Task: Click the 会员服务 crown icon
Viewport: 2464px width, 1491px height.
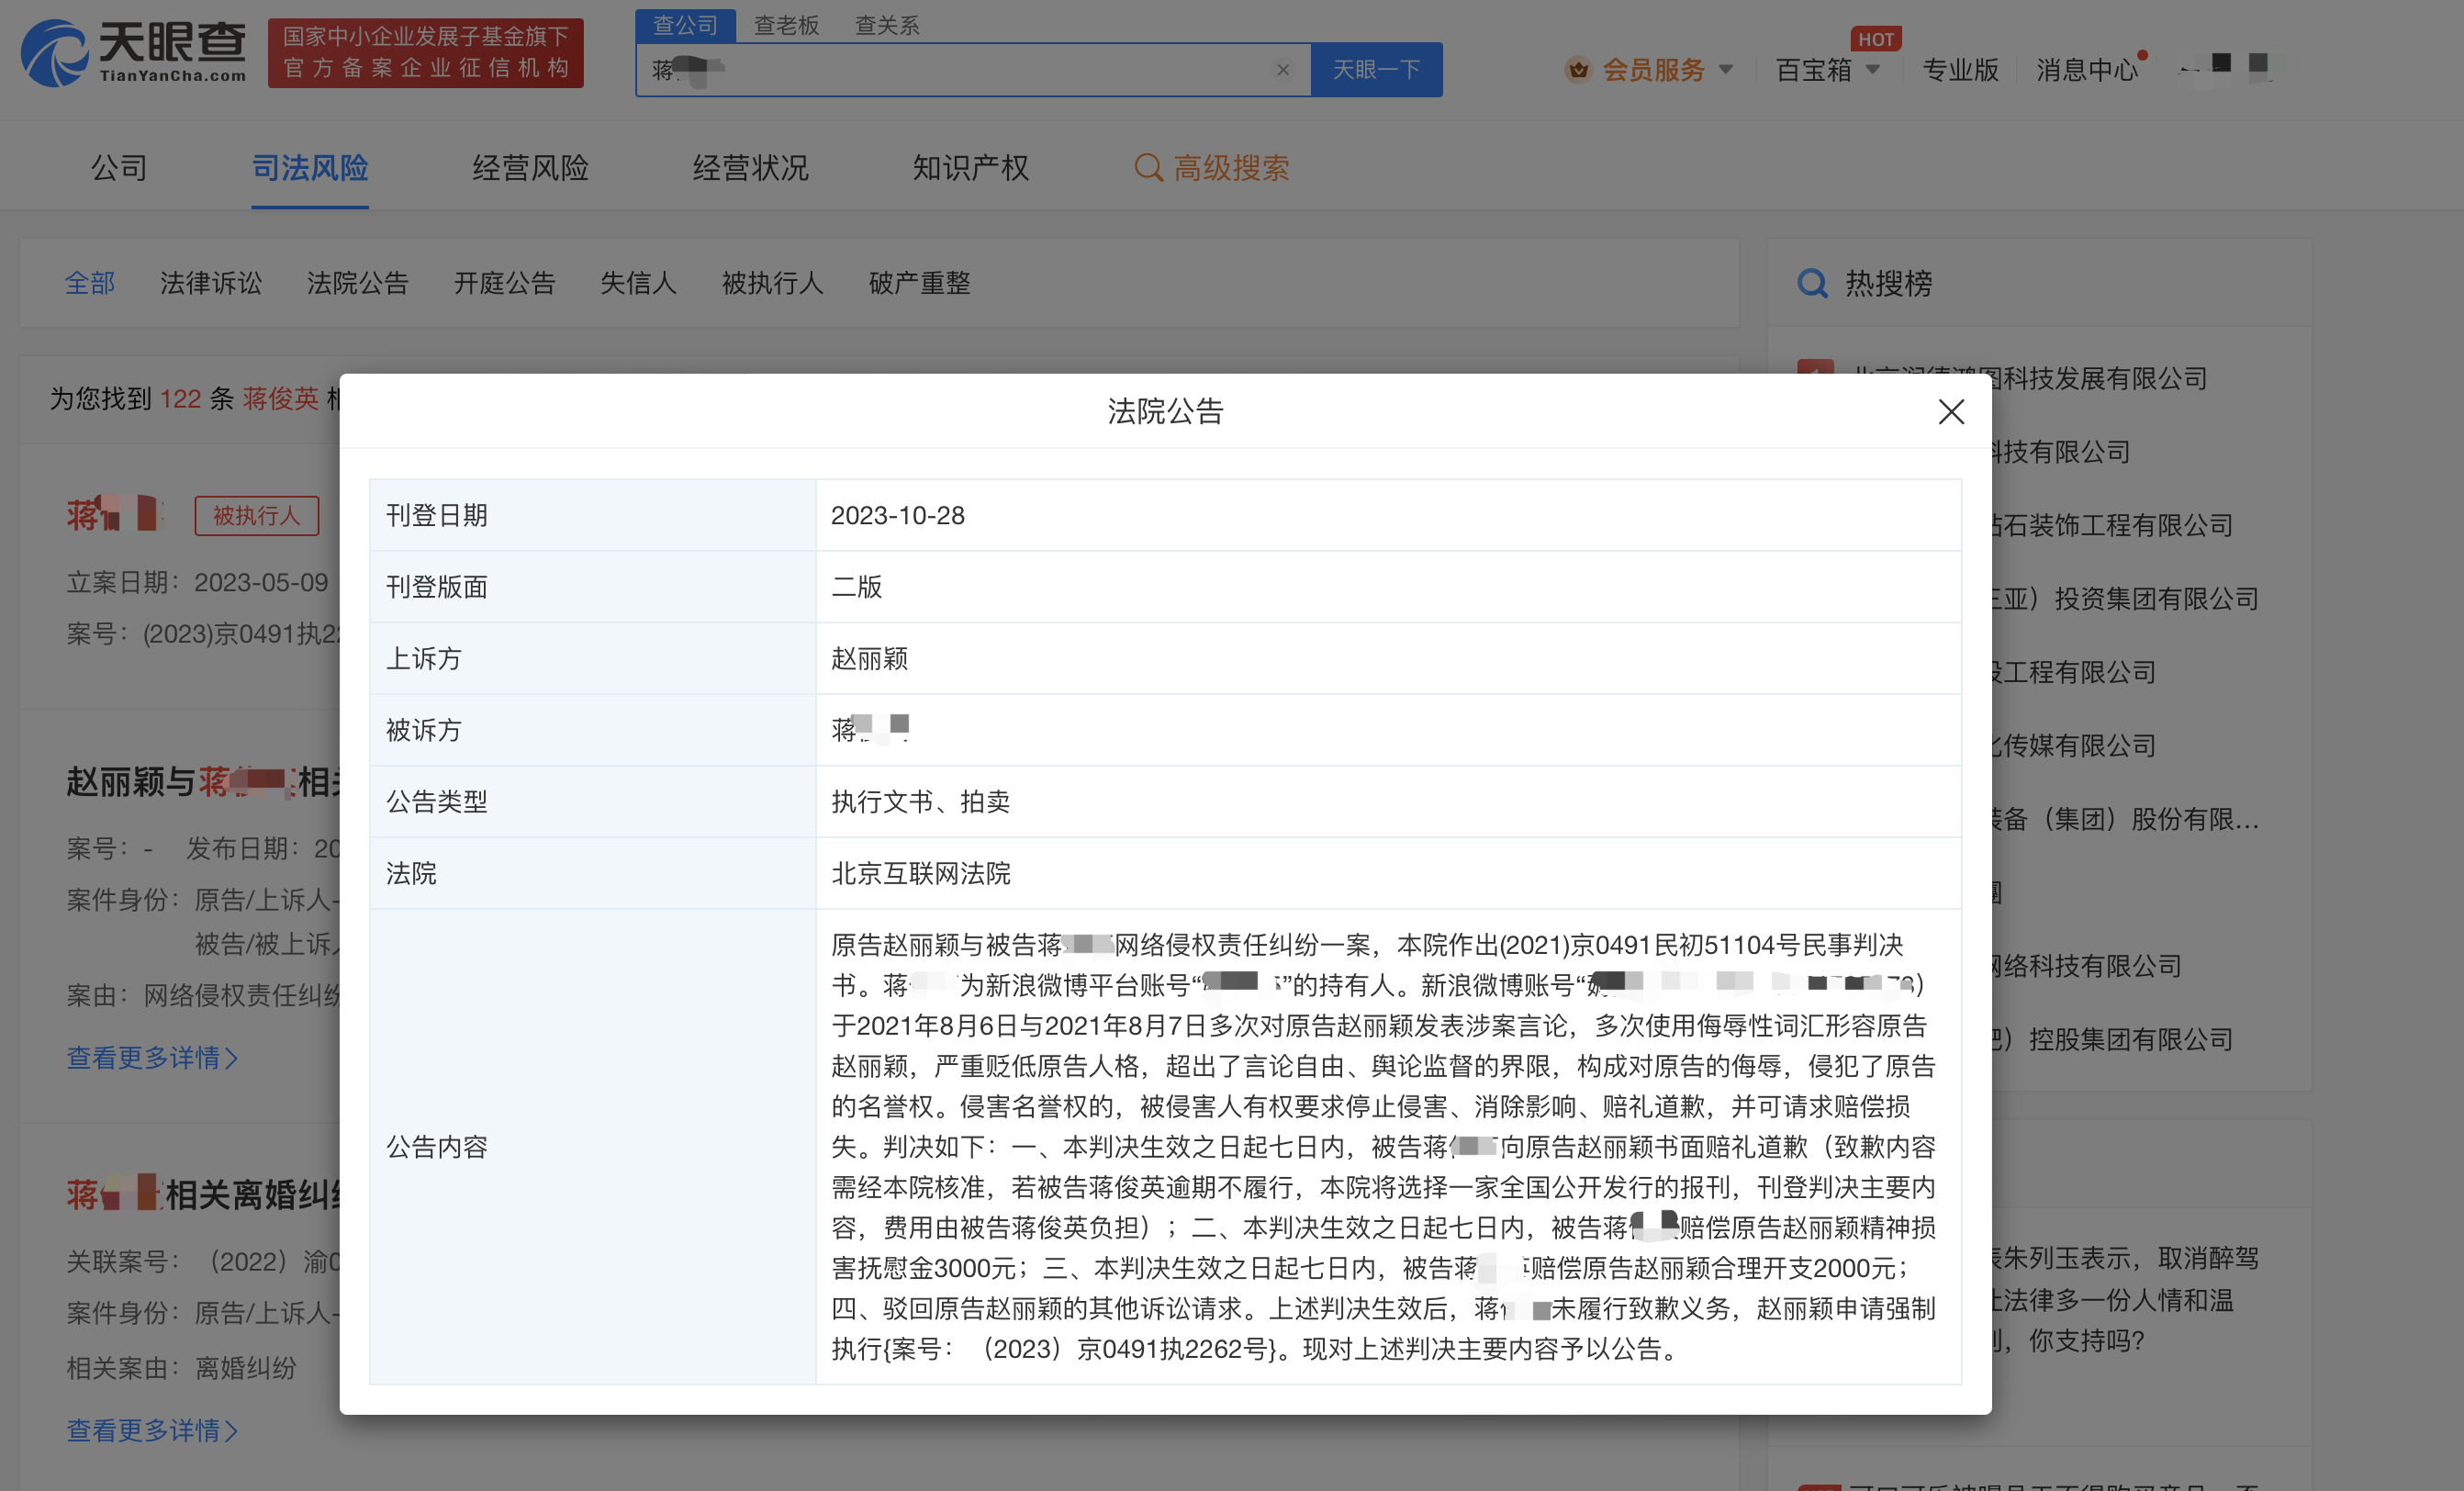Action: 1578,70
